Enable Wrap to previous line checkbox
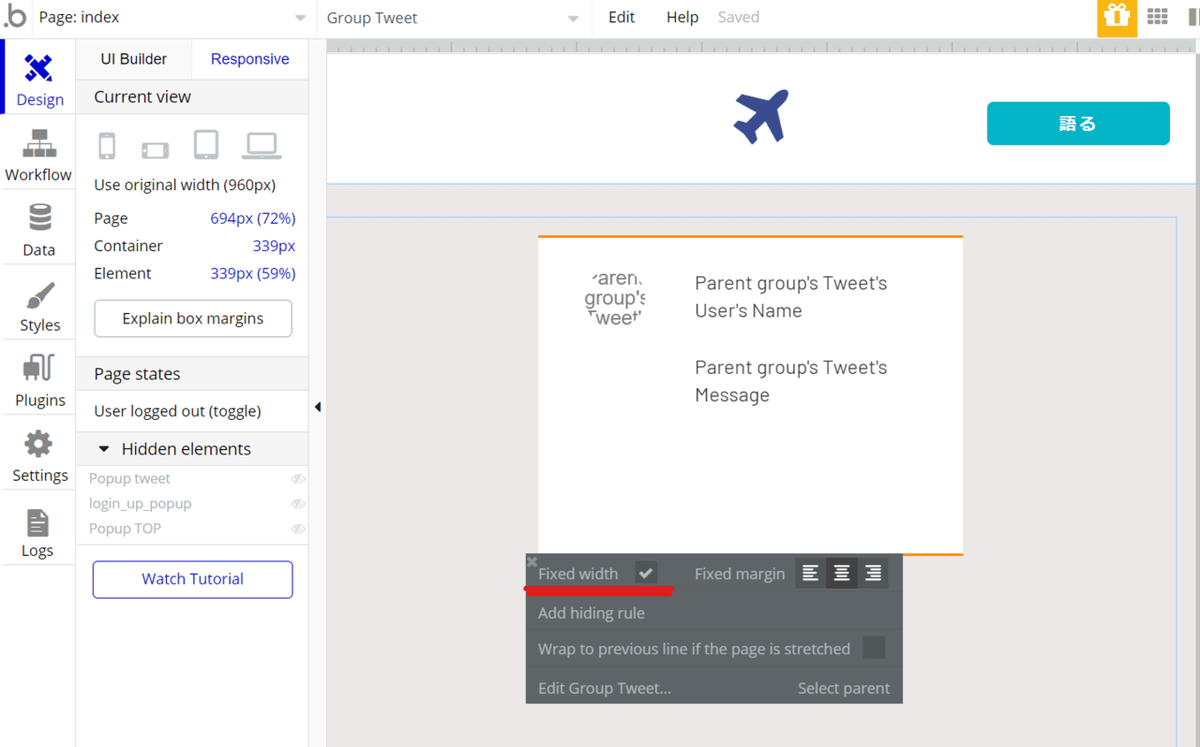The image size is (1200, 747). (x=874, y=648)
